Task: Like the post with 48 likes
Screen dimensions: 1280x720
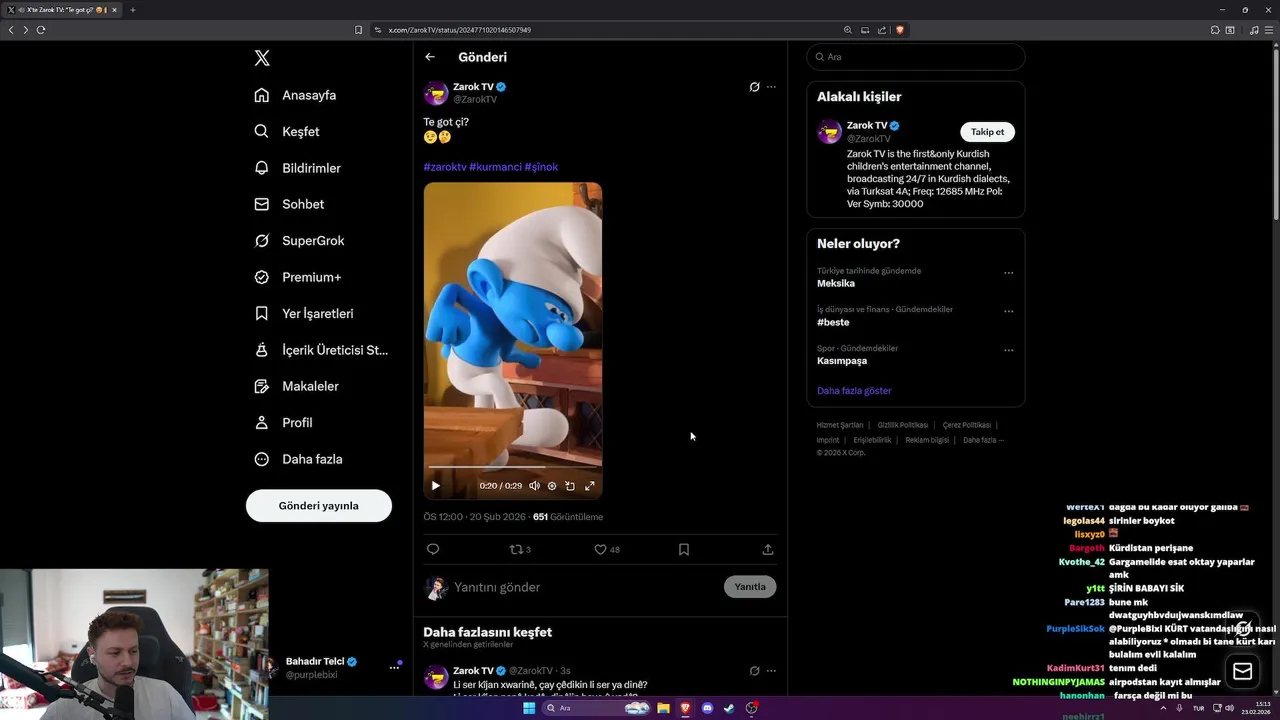Action: 607,549
